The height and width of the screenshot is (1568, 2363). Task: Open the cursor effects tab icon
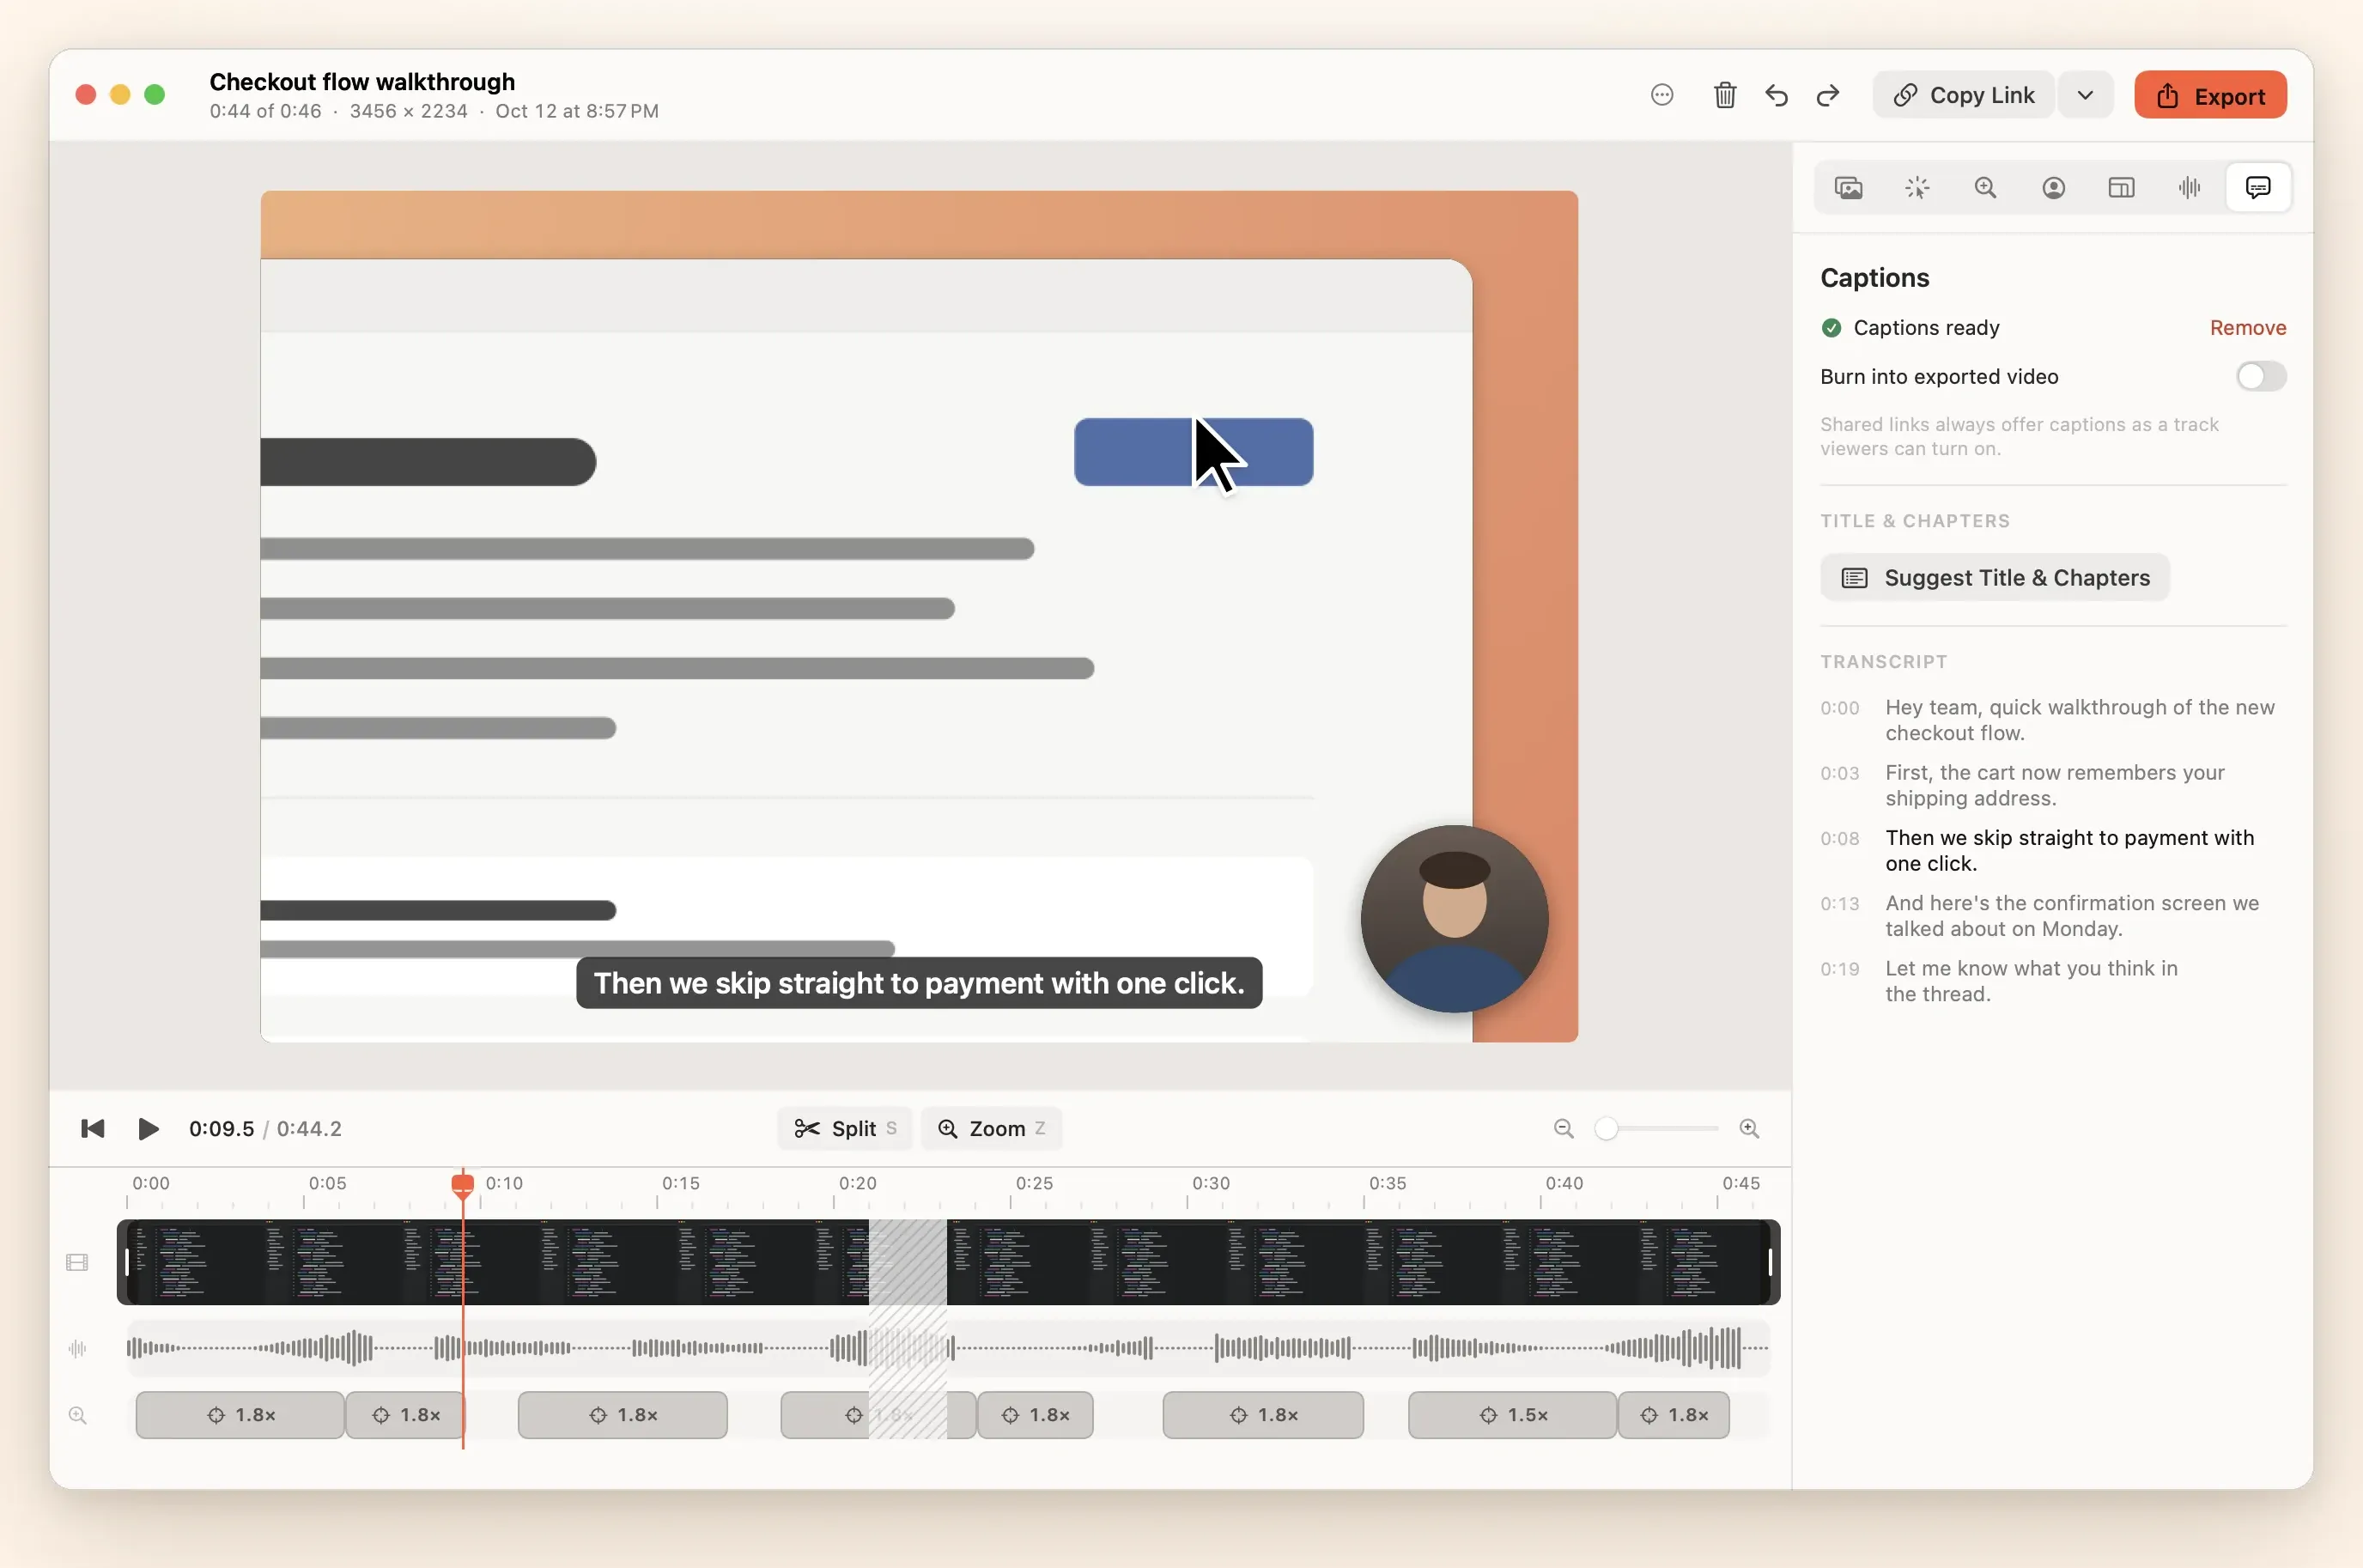tap(1917, 188)
